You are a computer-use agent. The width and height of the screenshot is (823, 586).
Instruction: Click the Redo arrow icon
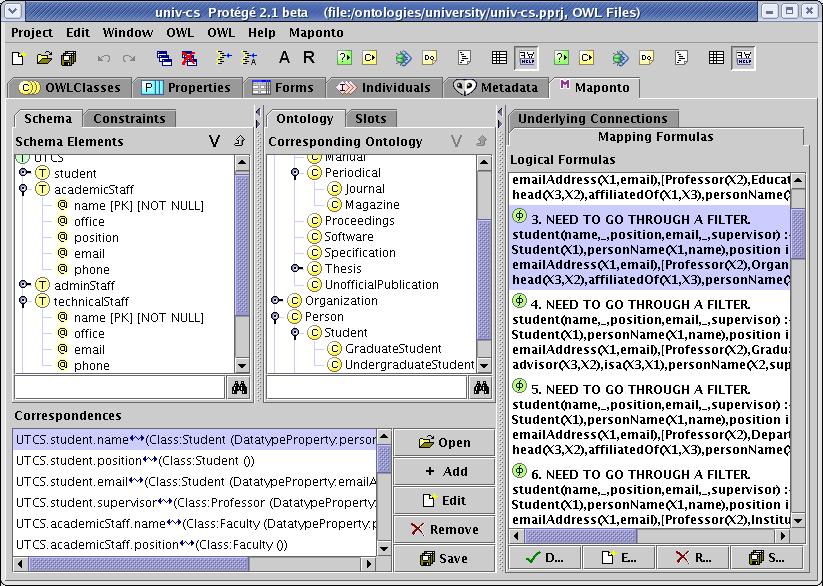coord(129,58)
